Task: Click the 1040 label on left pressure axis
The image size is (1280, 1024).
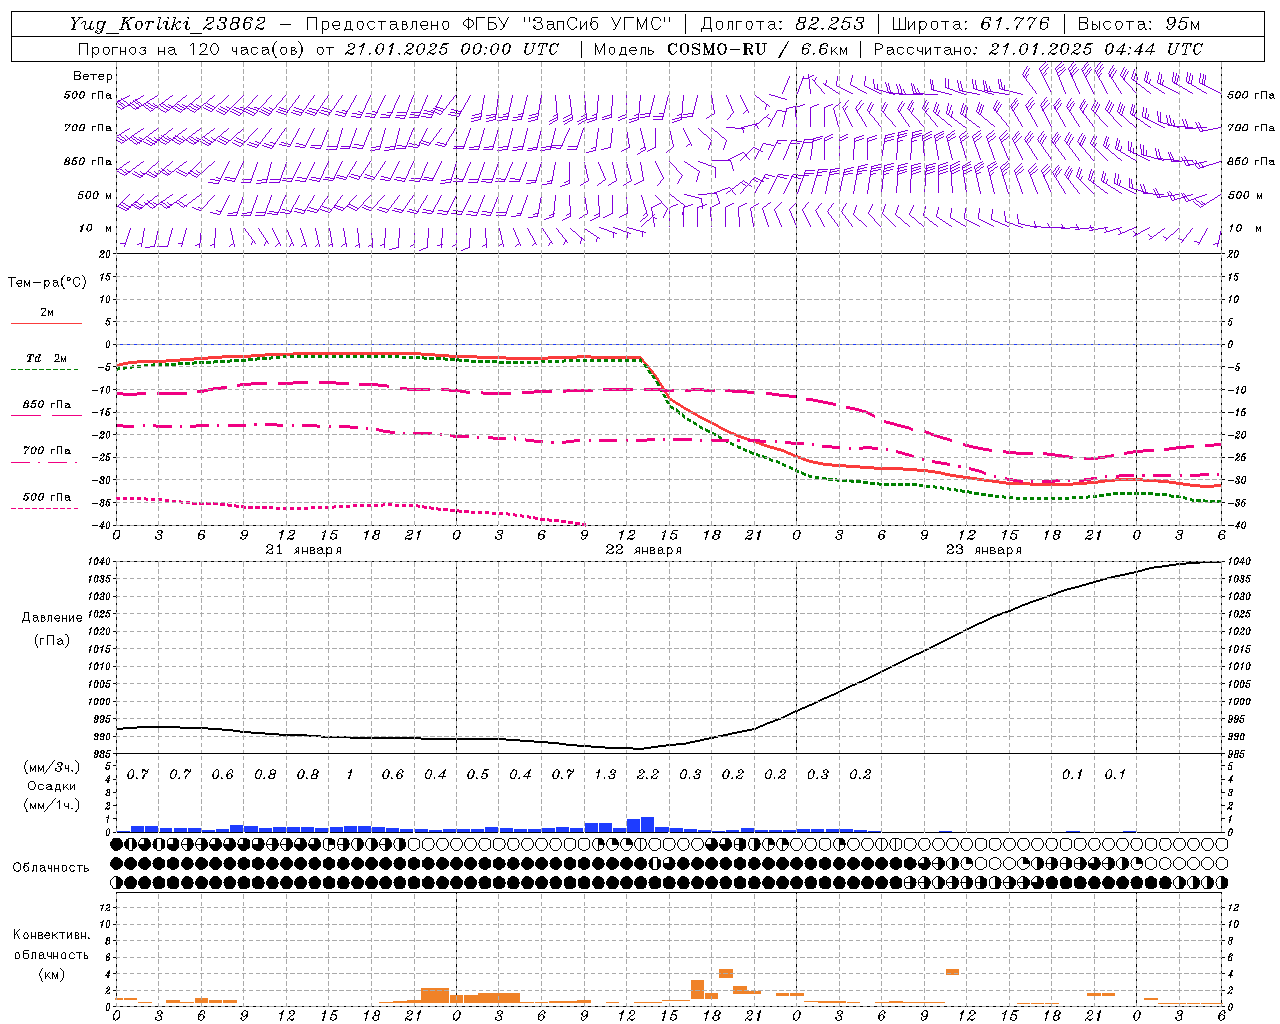Action: [101, 562]
